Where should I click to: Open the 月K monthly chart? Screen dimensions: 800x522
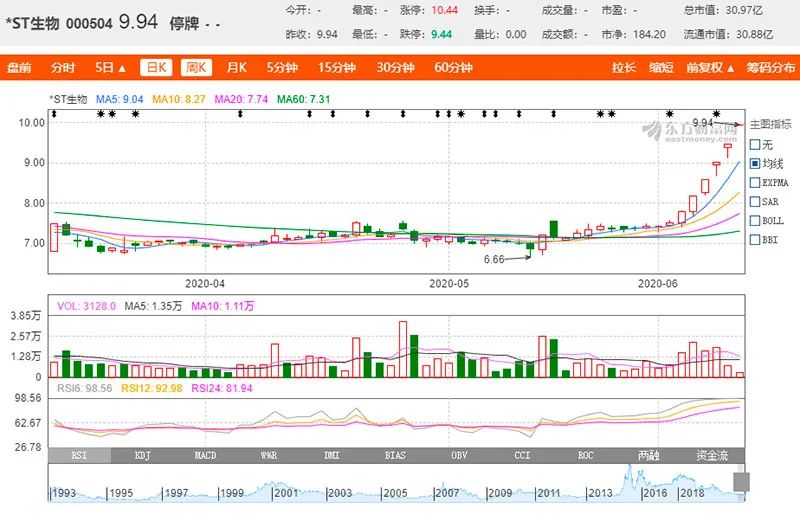[236, 68]
